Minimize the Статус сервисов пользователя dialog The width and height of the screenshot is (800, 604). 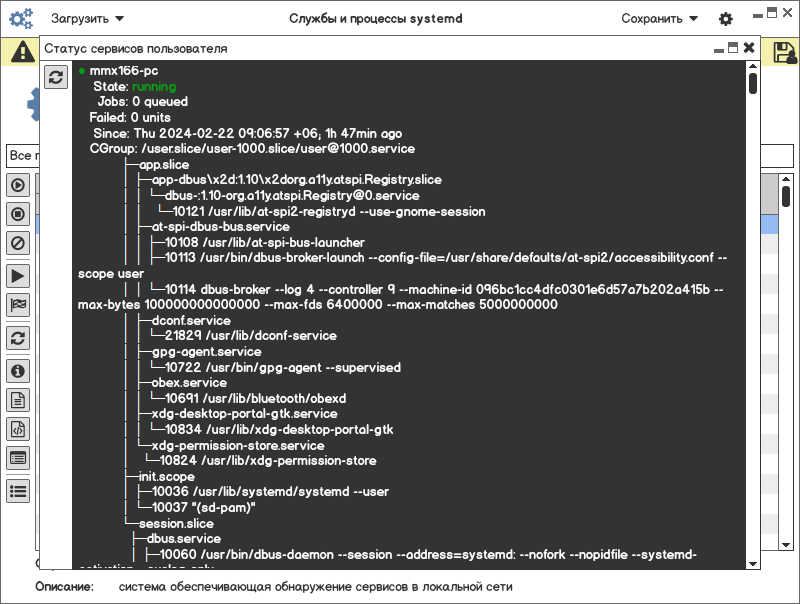pyautogui.click(x=719, y=49)
